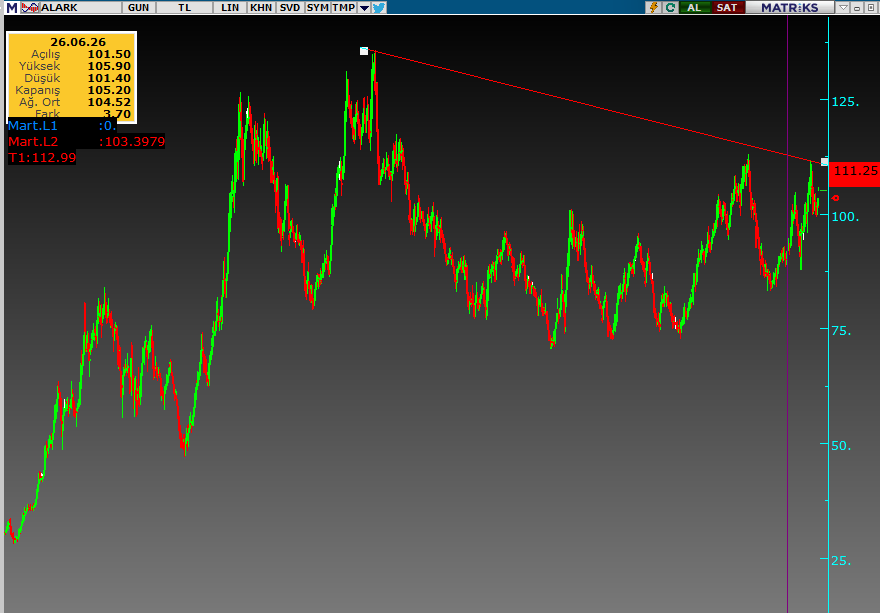The image size is (880, 613).
Task: Click the 50. price axis label
Action: click(841, 445)
